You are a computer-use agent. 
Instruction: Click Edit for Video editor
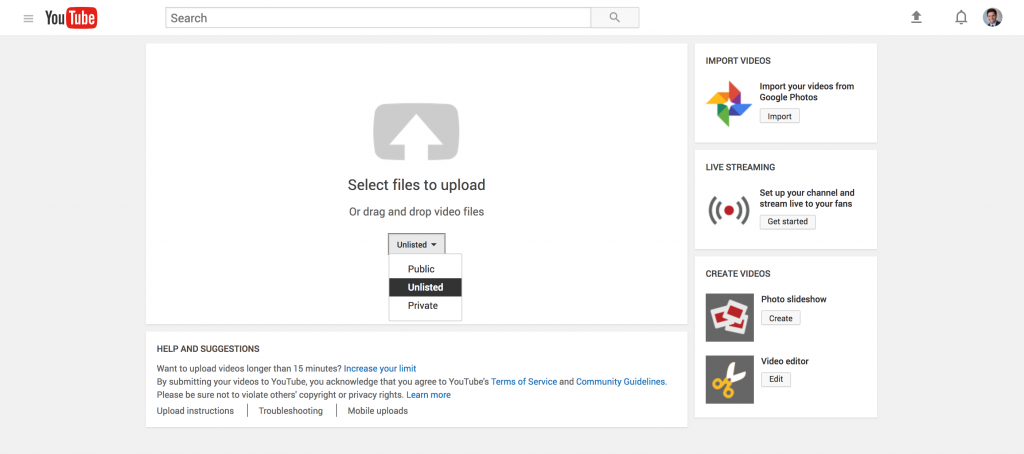coord(776,380)
